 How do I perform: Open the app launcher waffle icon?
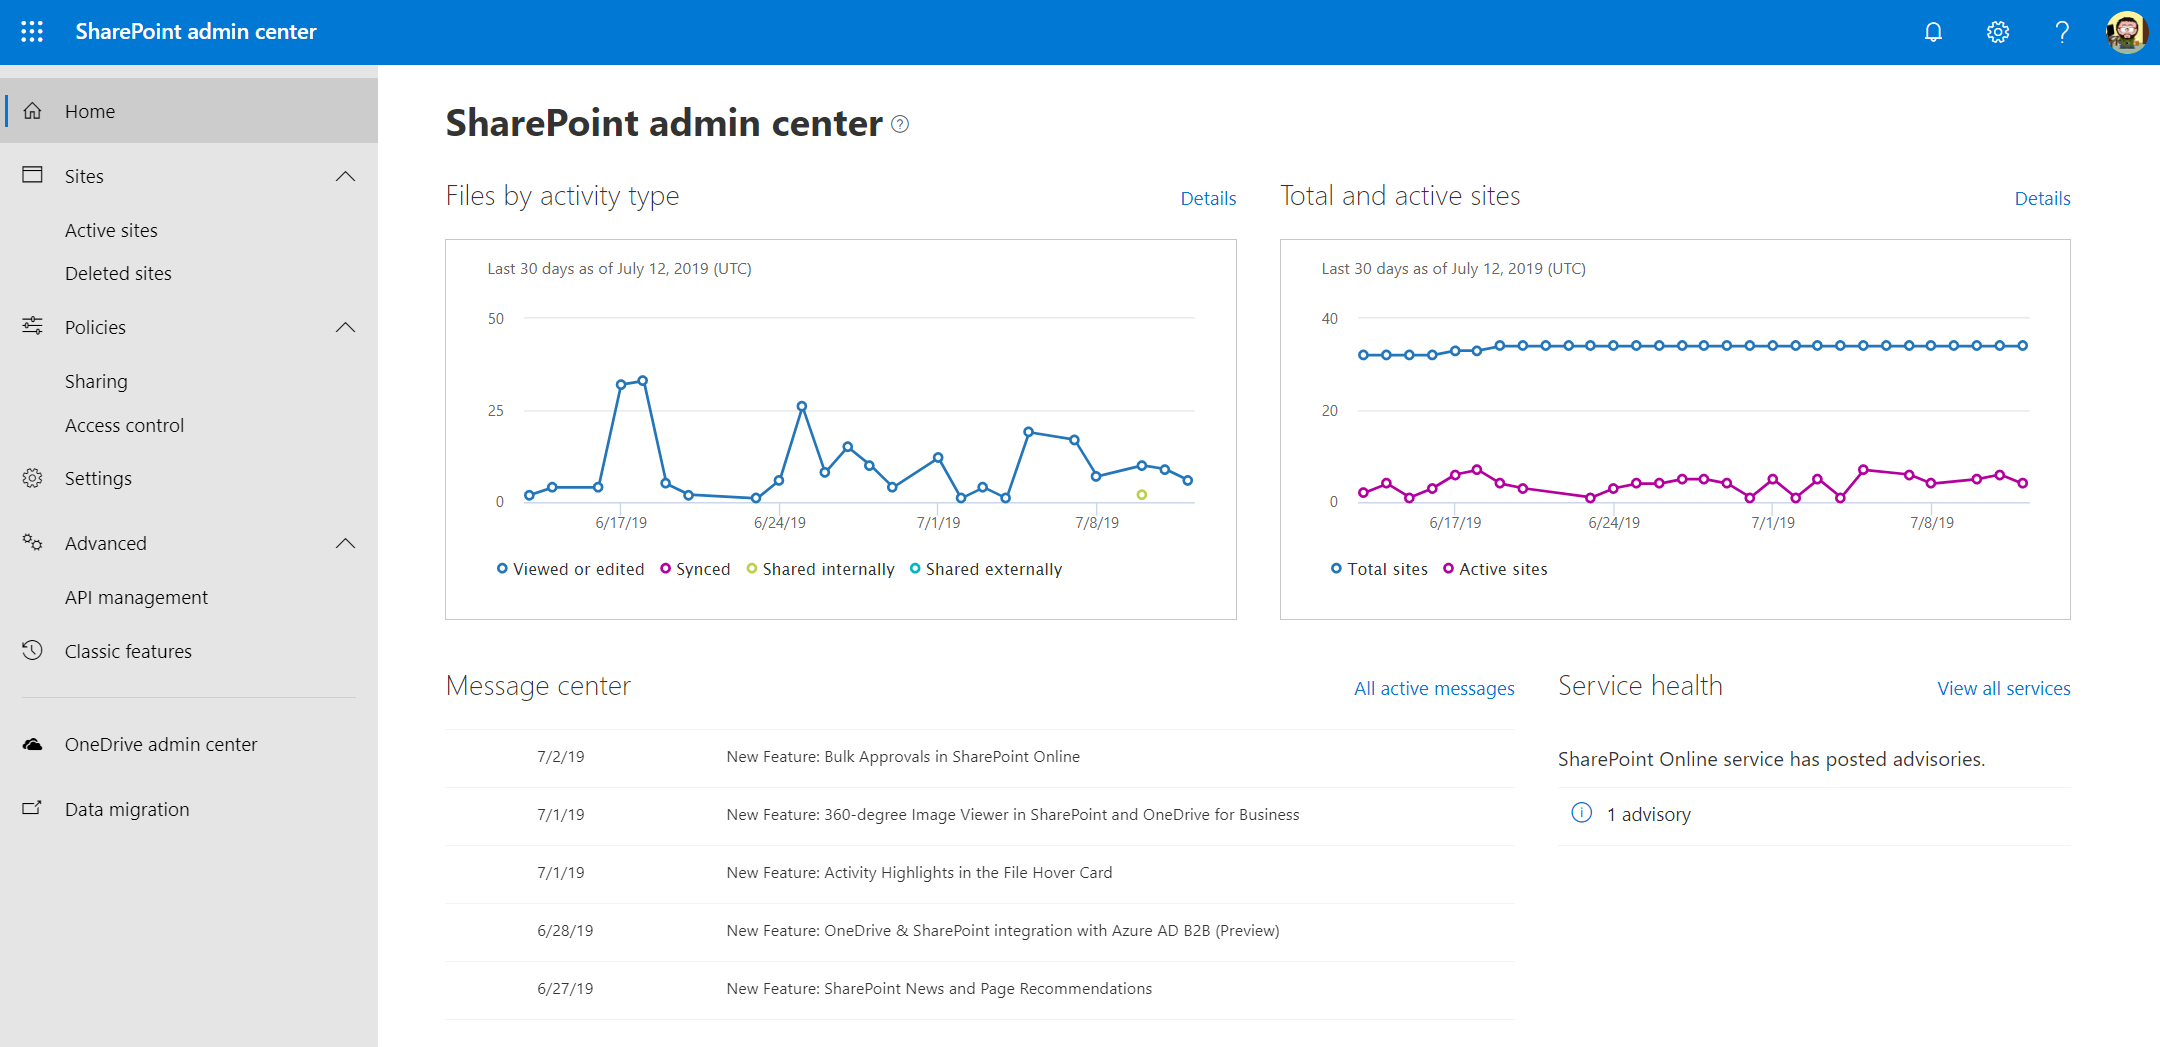point(32,32)
